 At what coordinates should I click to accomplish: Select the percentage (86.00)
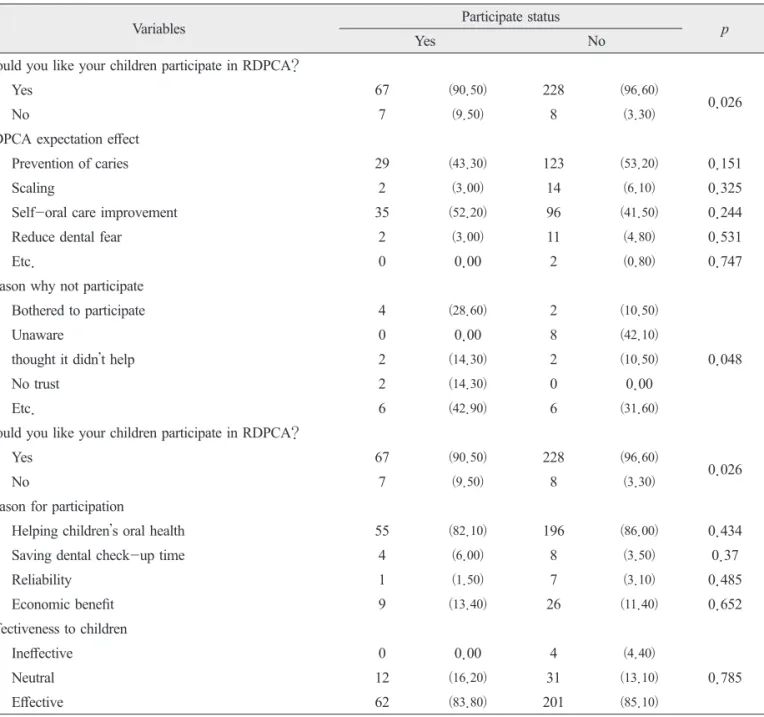(x=639, y=530)
